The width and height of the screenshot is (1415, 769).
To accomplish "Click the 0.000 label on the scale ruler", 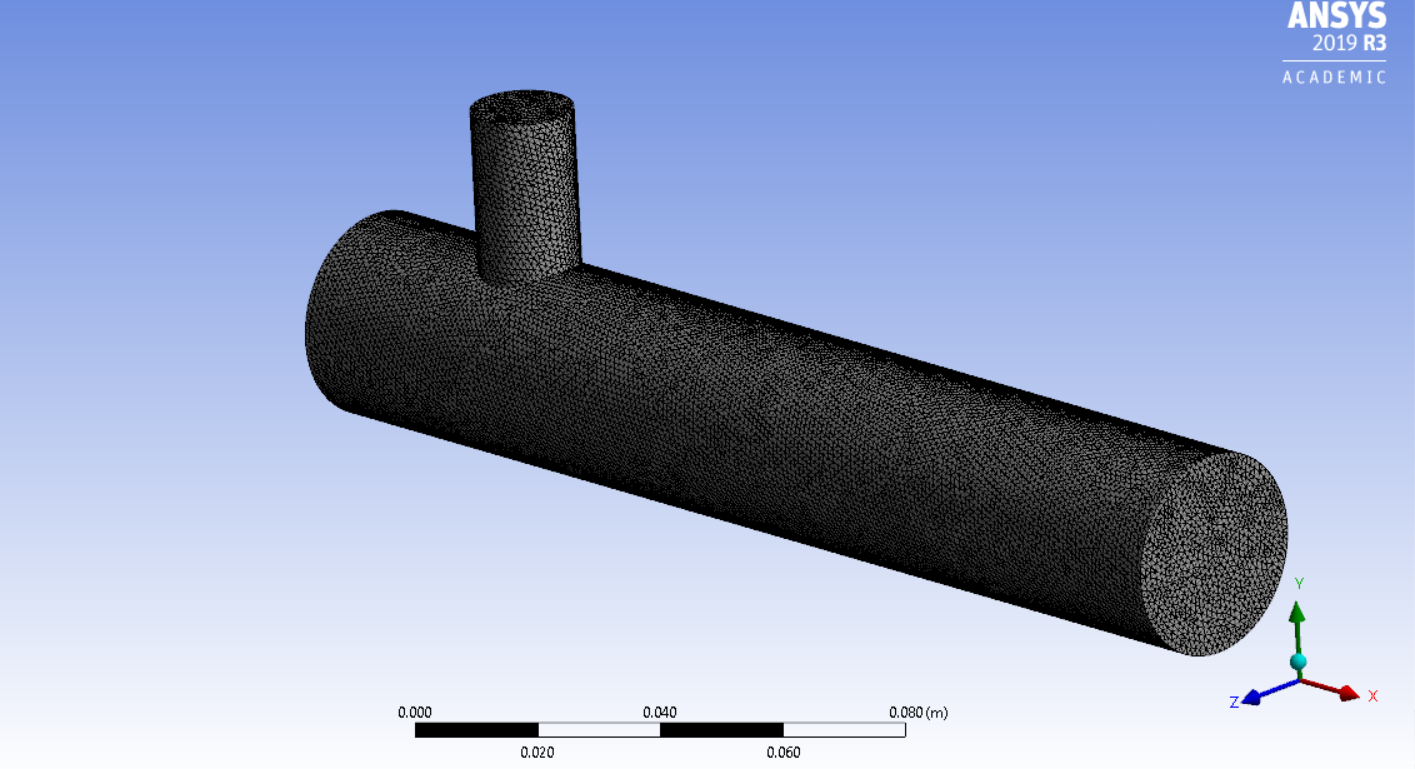I will pyautogui.click(x=416, y=712).
